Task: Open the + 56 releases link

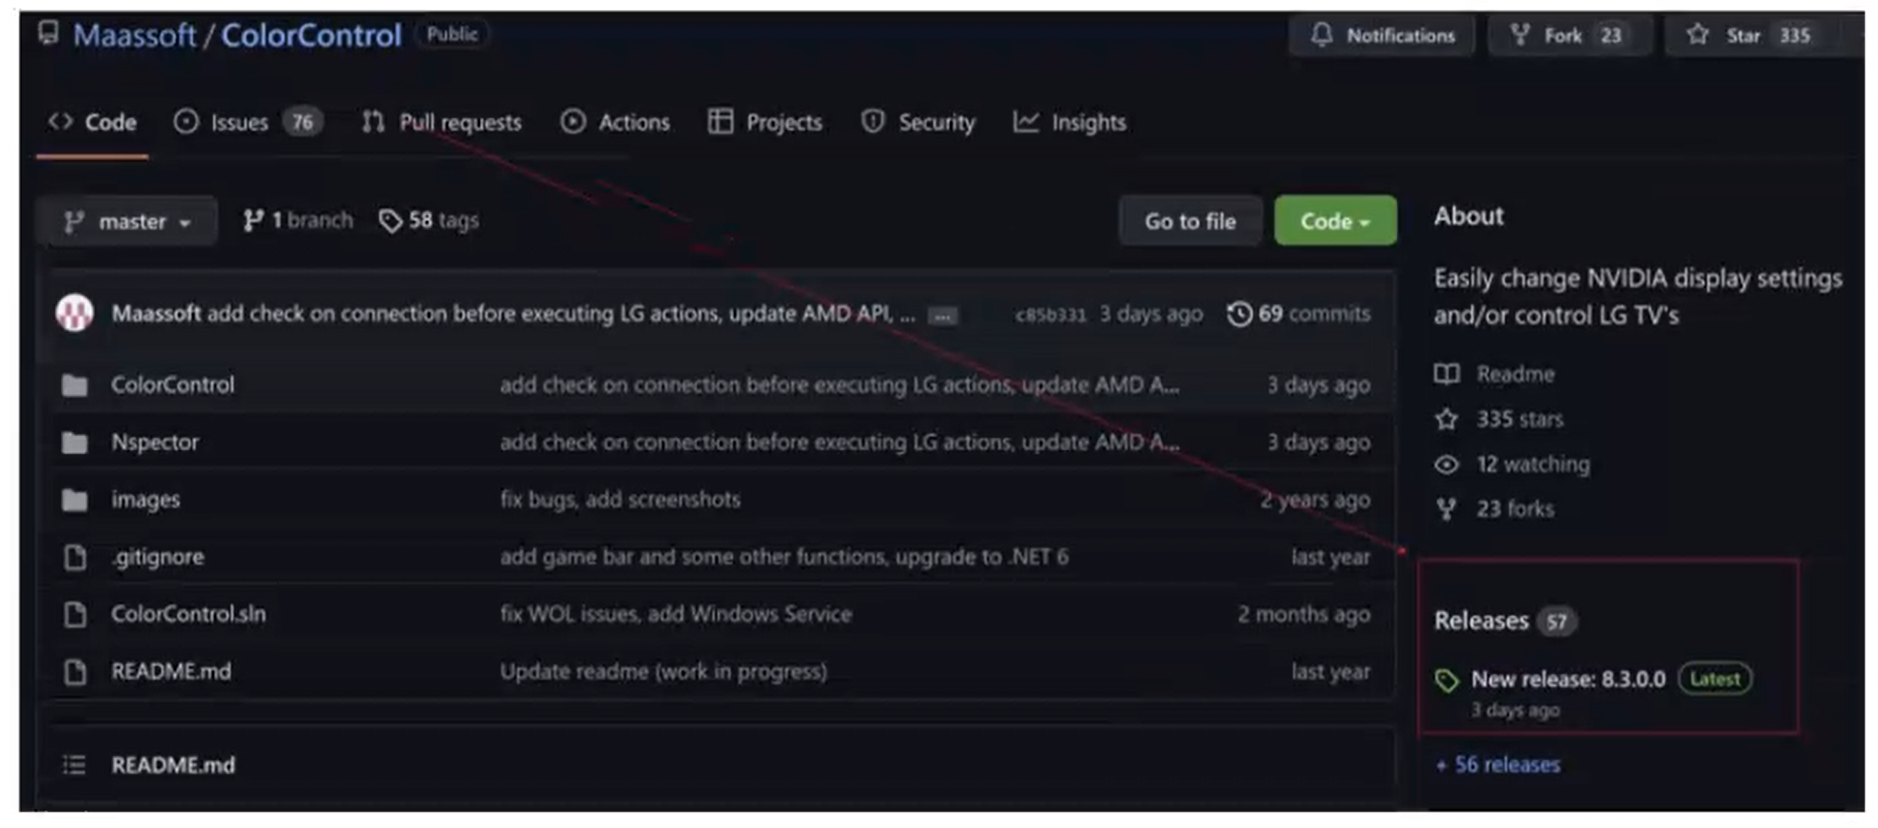Action: point(1497,765)
